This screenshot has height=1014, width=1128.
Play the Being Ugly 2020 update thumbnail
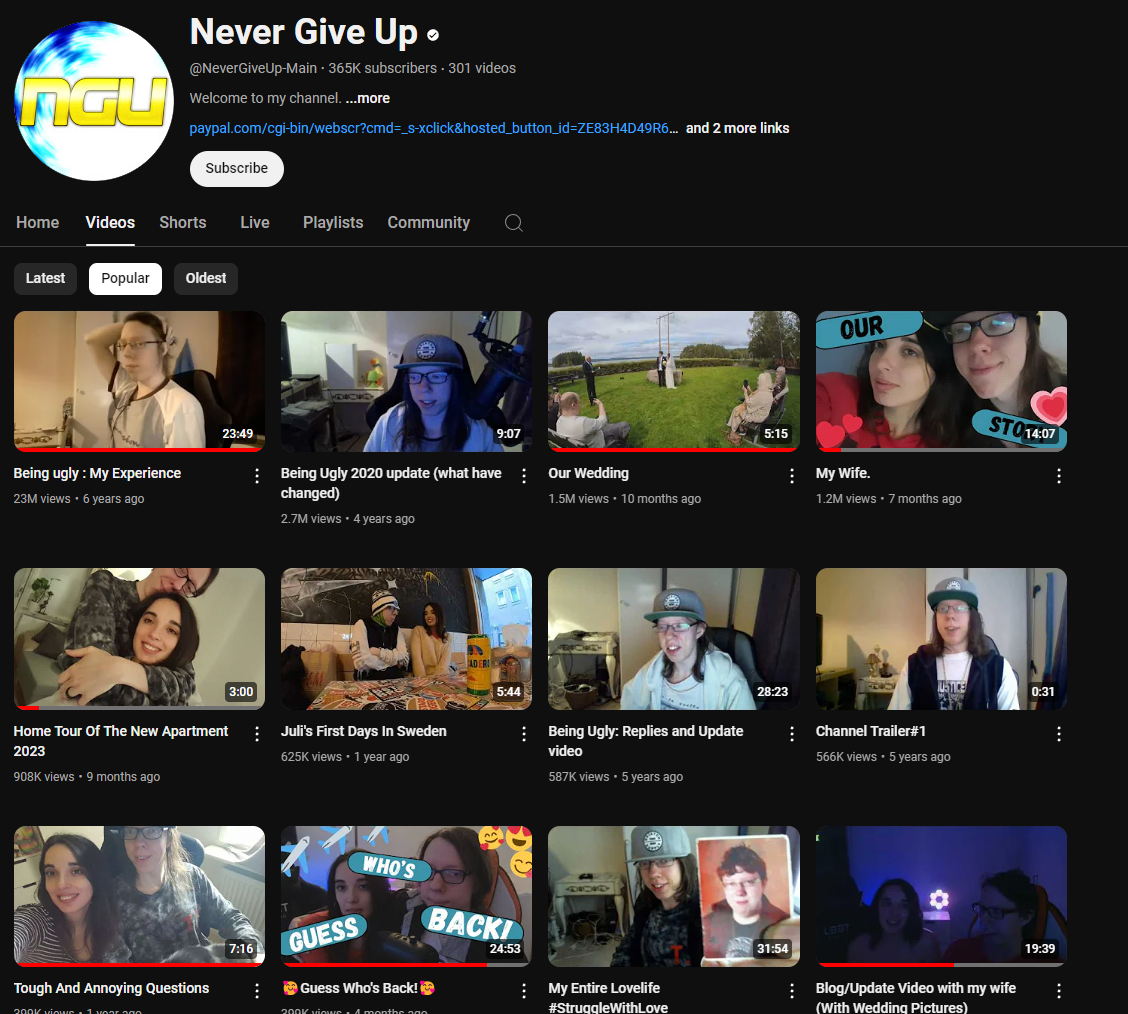(406, 381)
